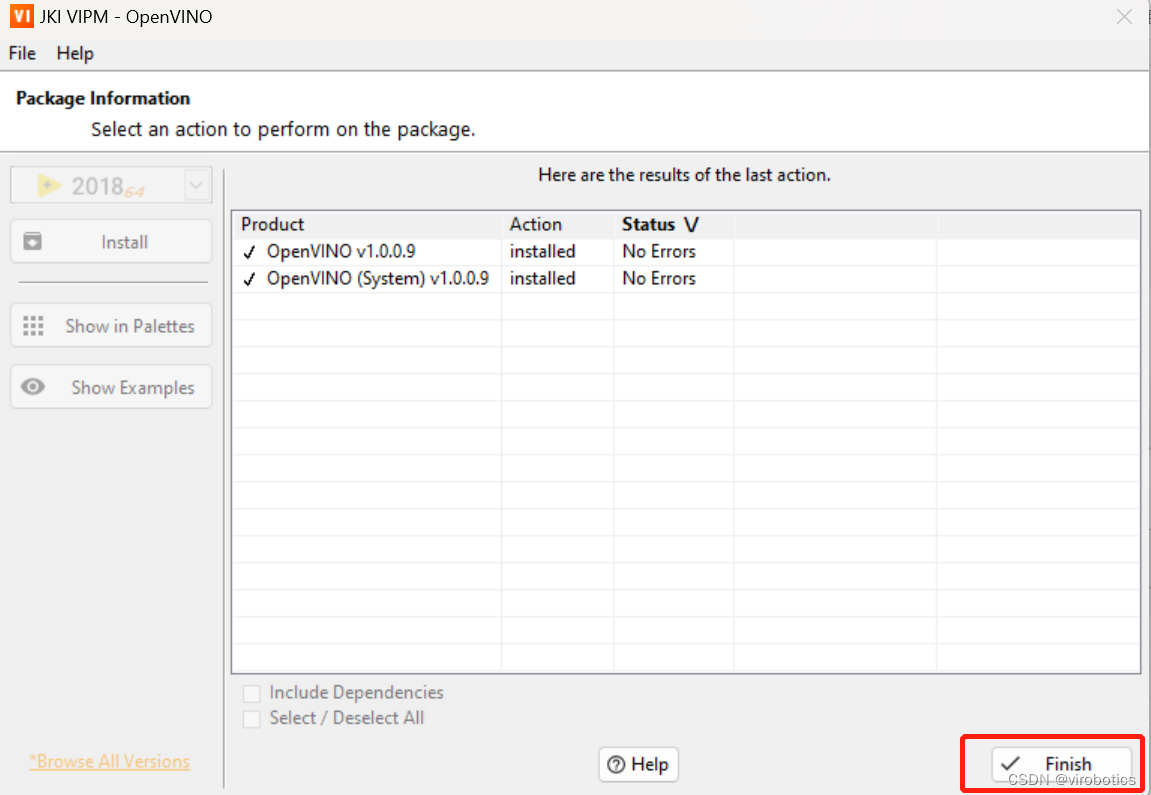Click the question mark icon on Help button
The image size is (1151, 795).
tap(617, 764)
